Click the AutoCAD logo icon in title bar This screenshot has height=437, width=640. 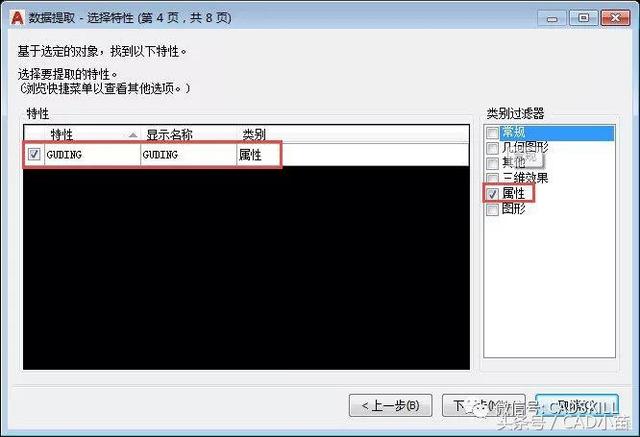(18, 18)
